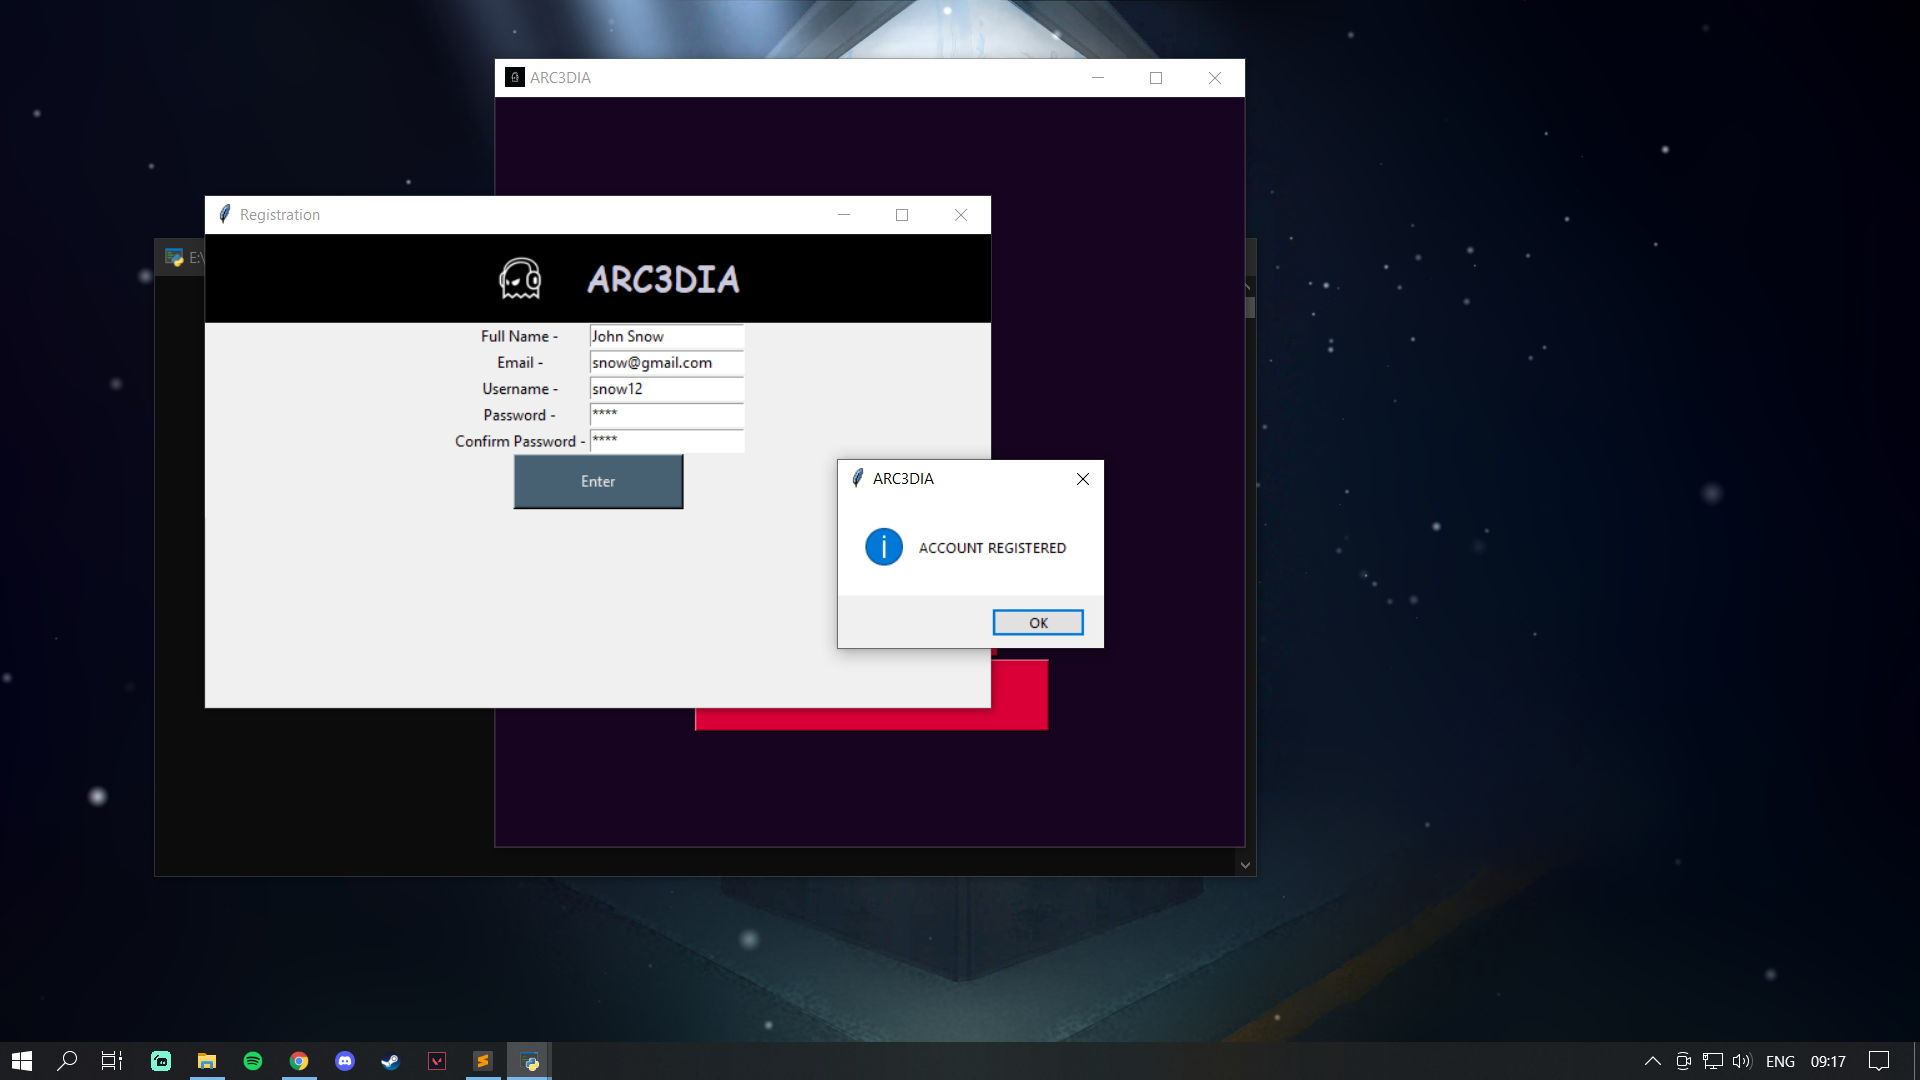The height and width of the screenshot is (1080, 1920).
Task: Click the blue information icon in dialog
Action: [883, 547]
